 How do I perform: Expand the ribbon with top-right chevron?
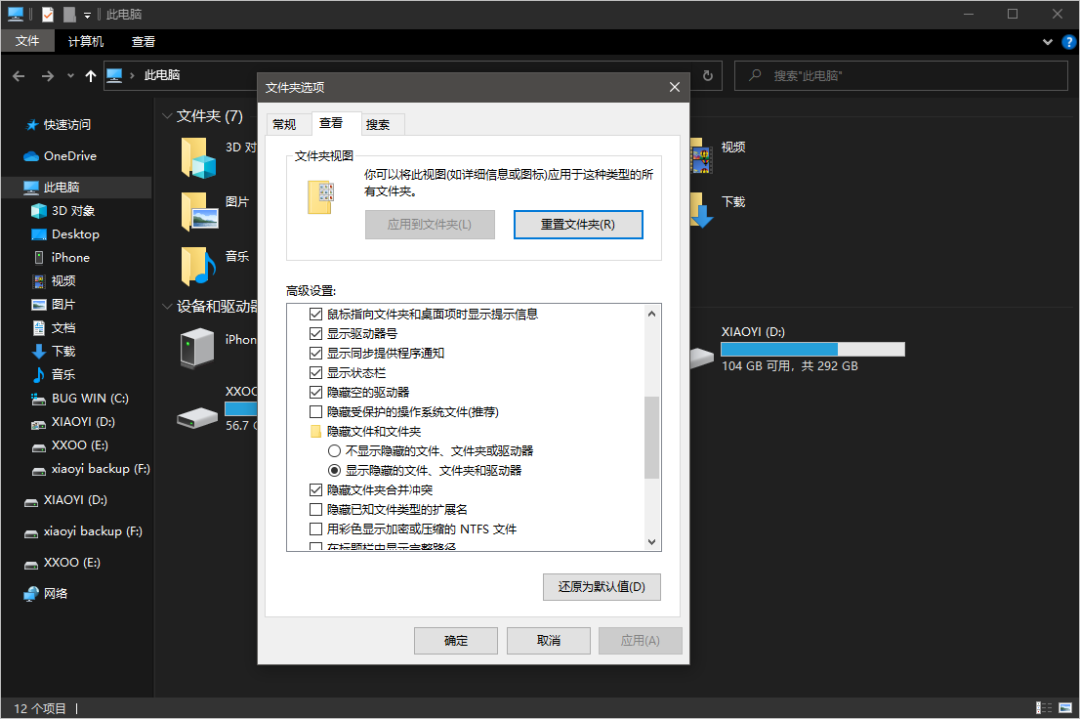(1047, 42)
